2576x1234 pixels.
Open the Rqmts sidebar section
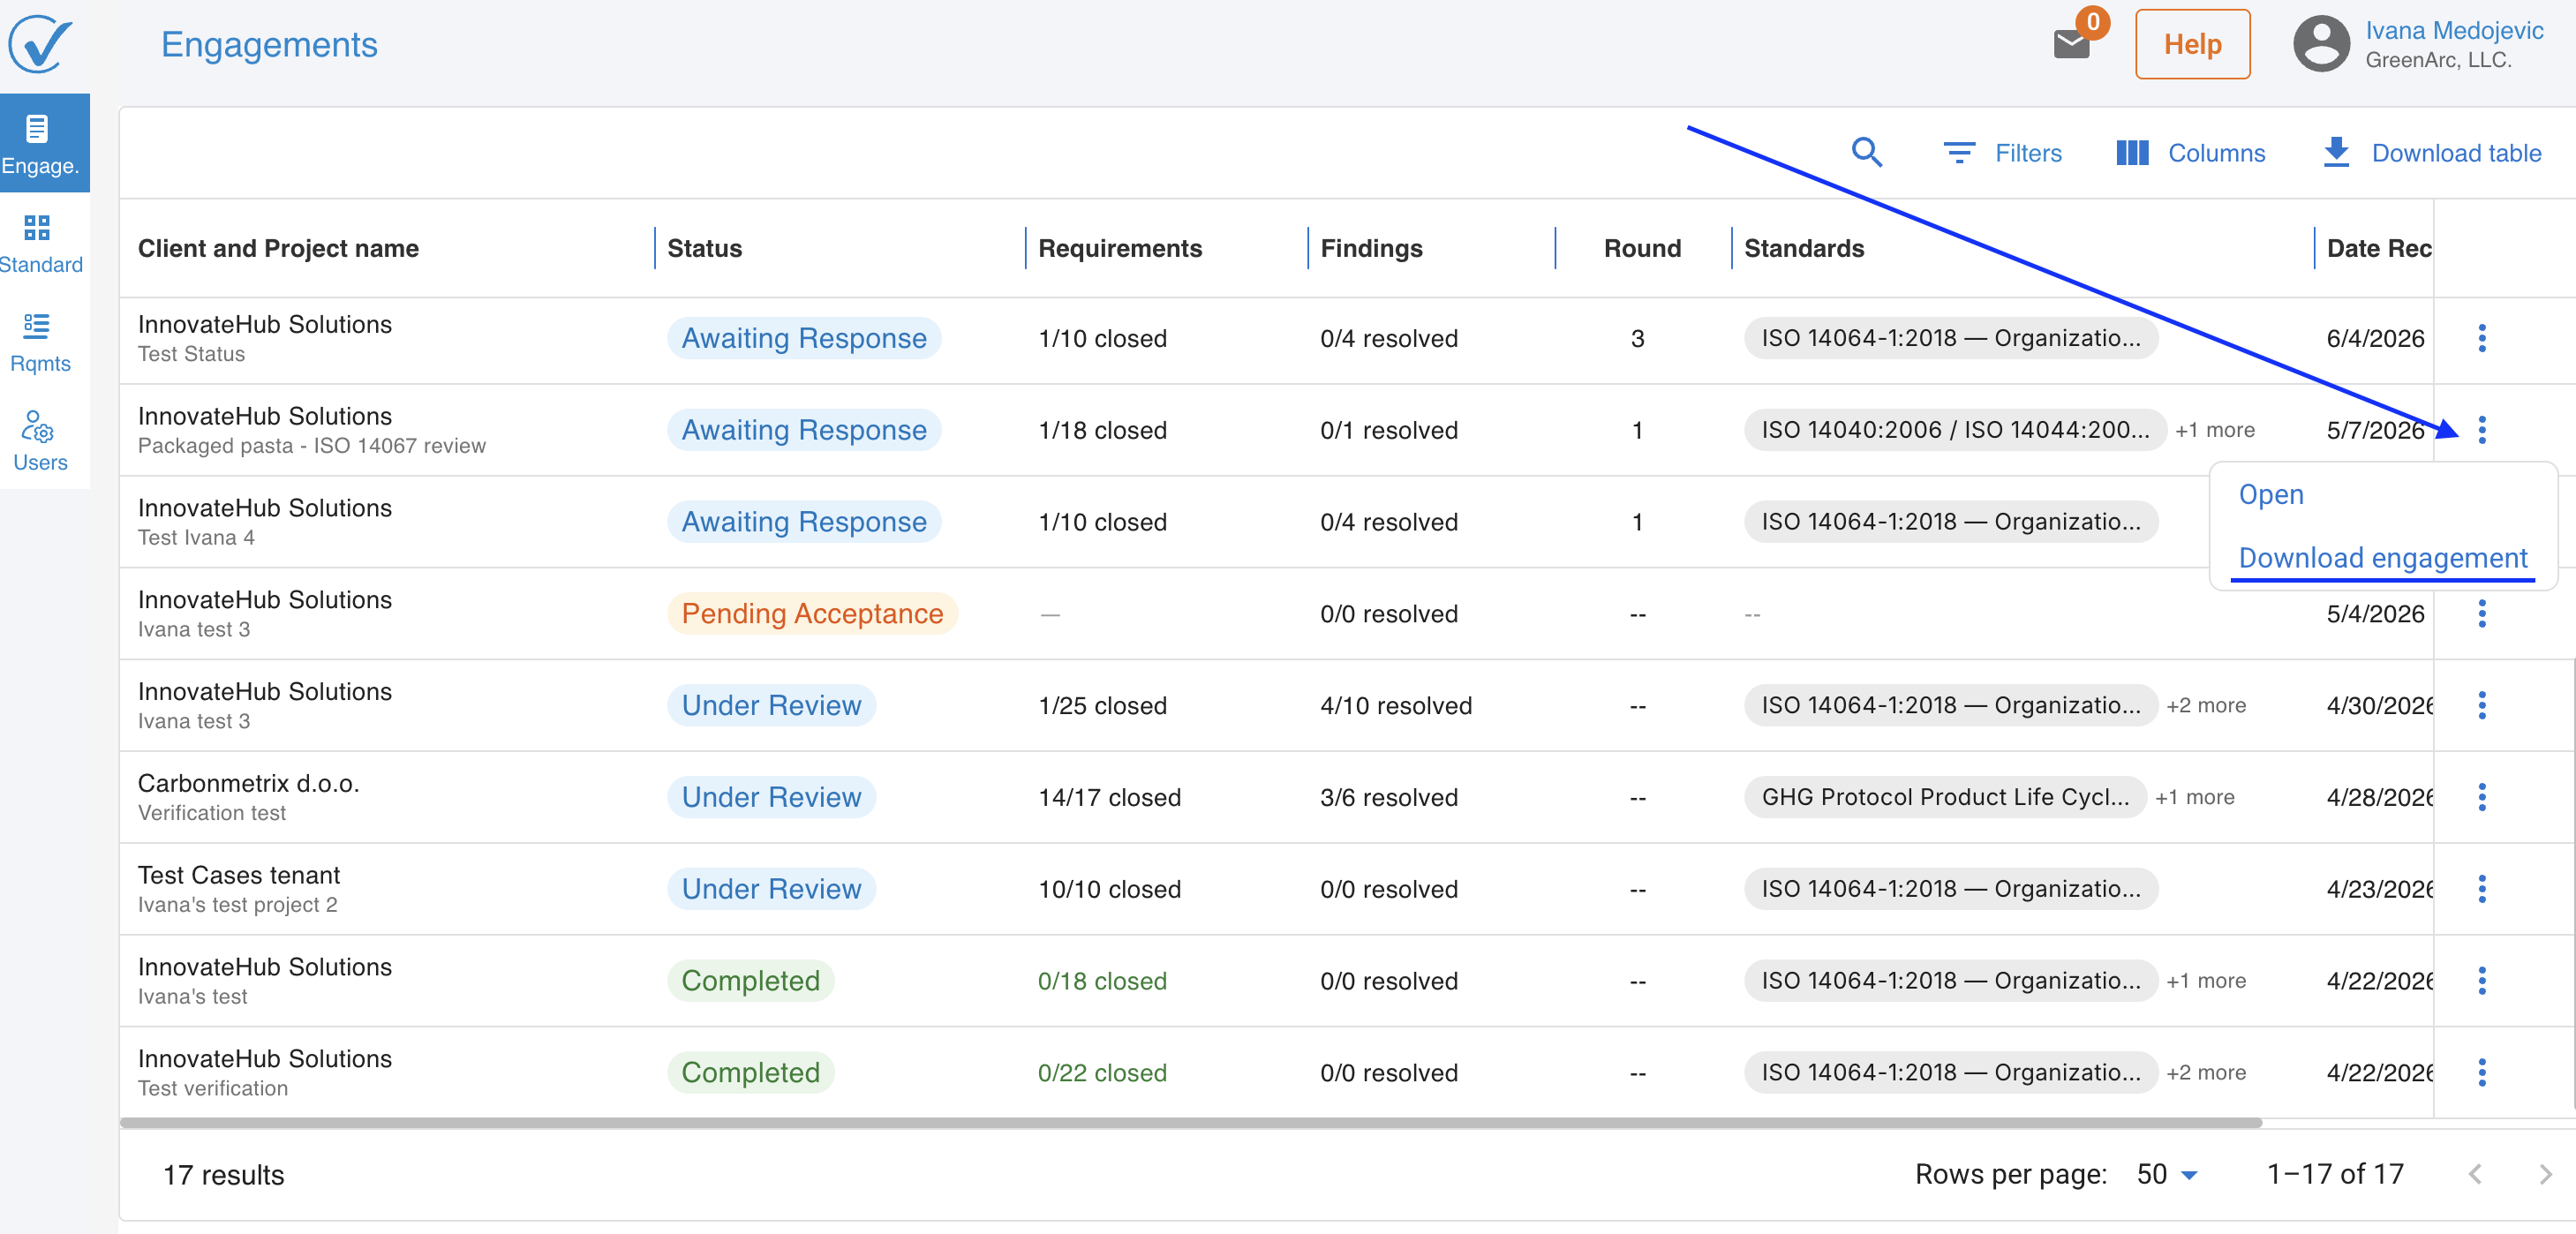coord(40,342)
